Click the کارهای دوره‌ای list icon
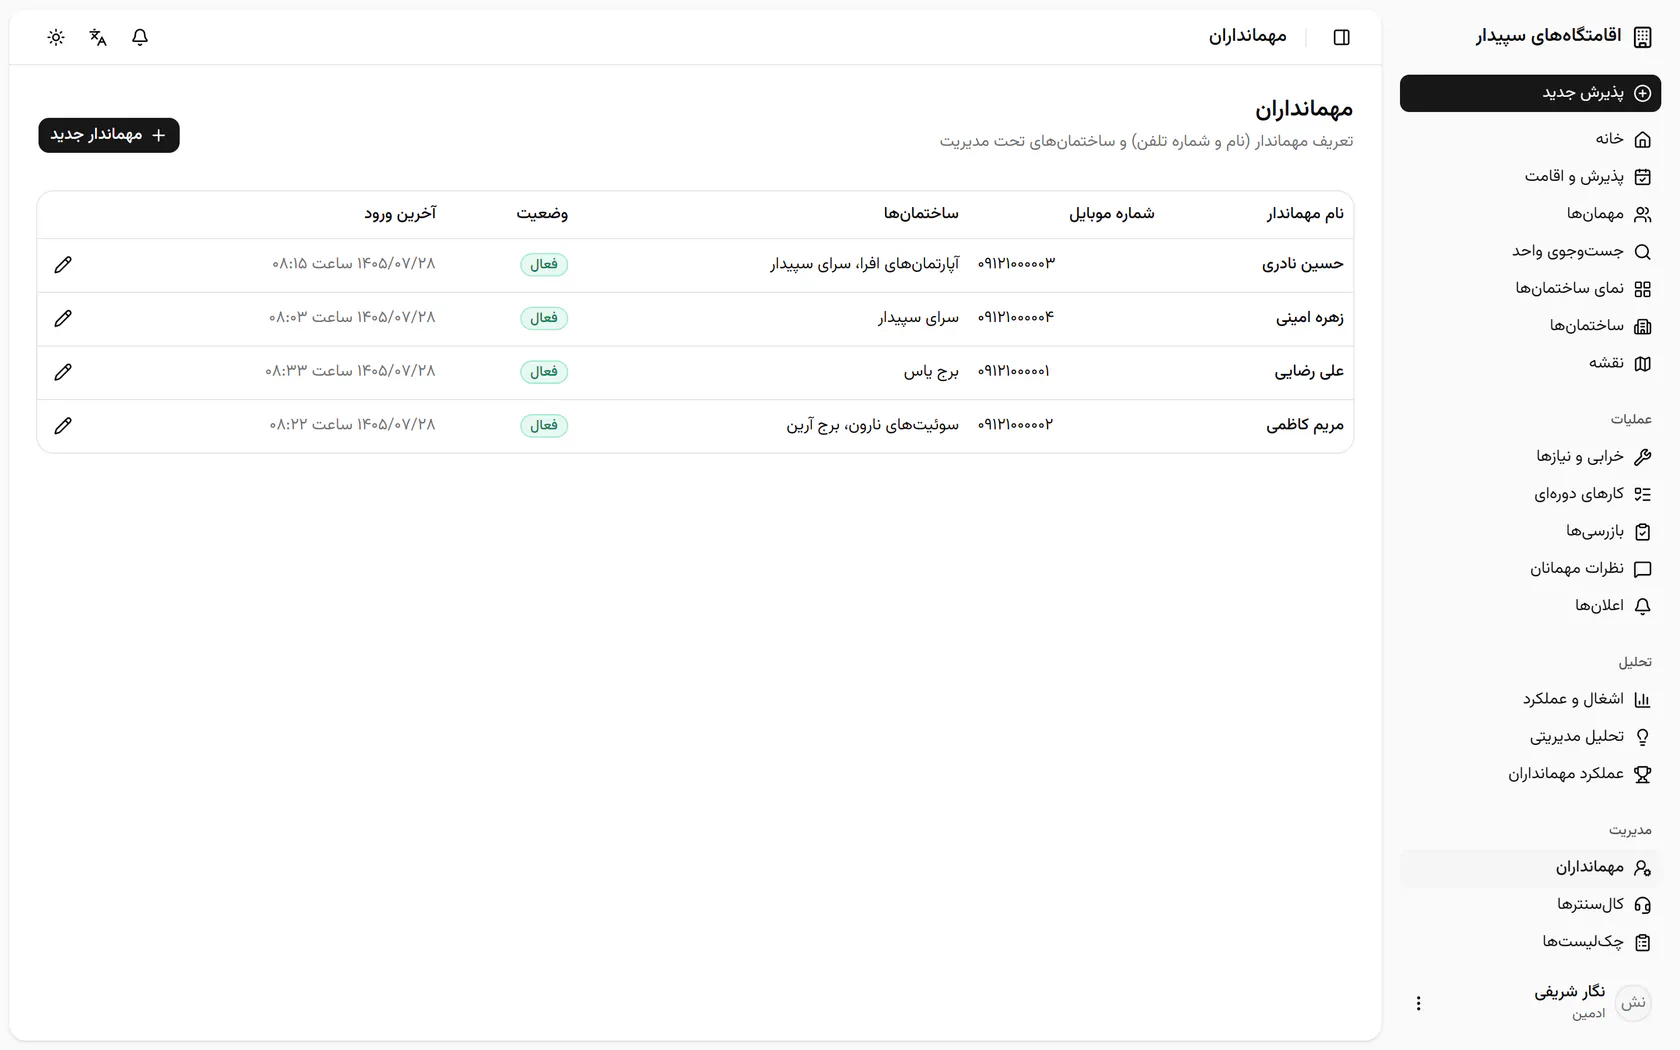The width and height of the screenshot is (1680, 1050). coord(1642,494)
